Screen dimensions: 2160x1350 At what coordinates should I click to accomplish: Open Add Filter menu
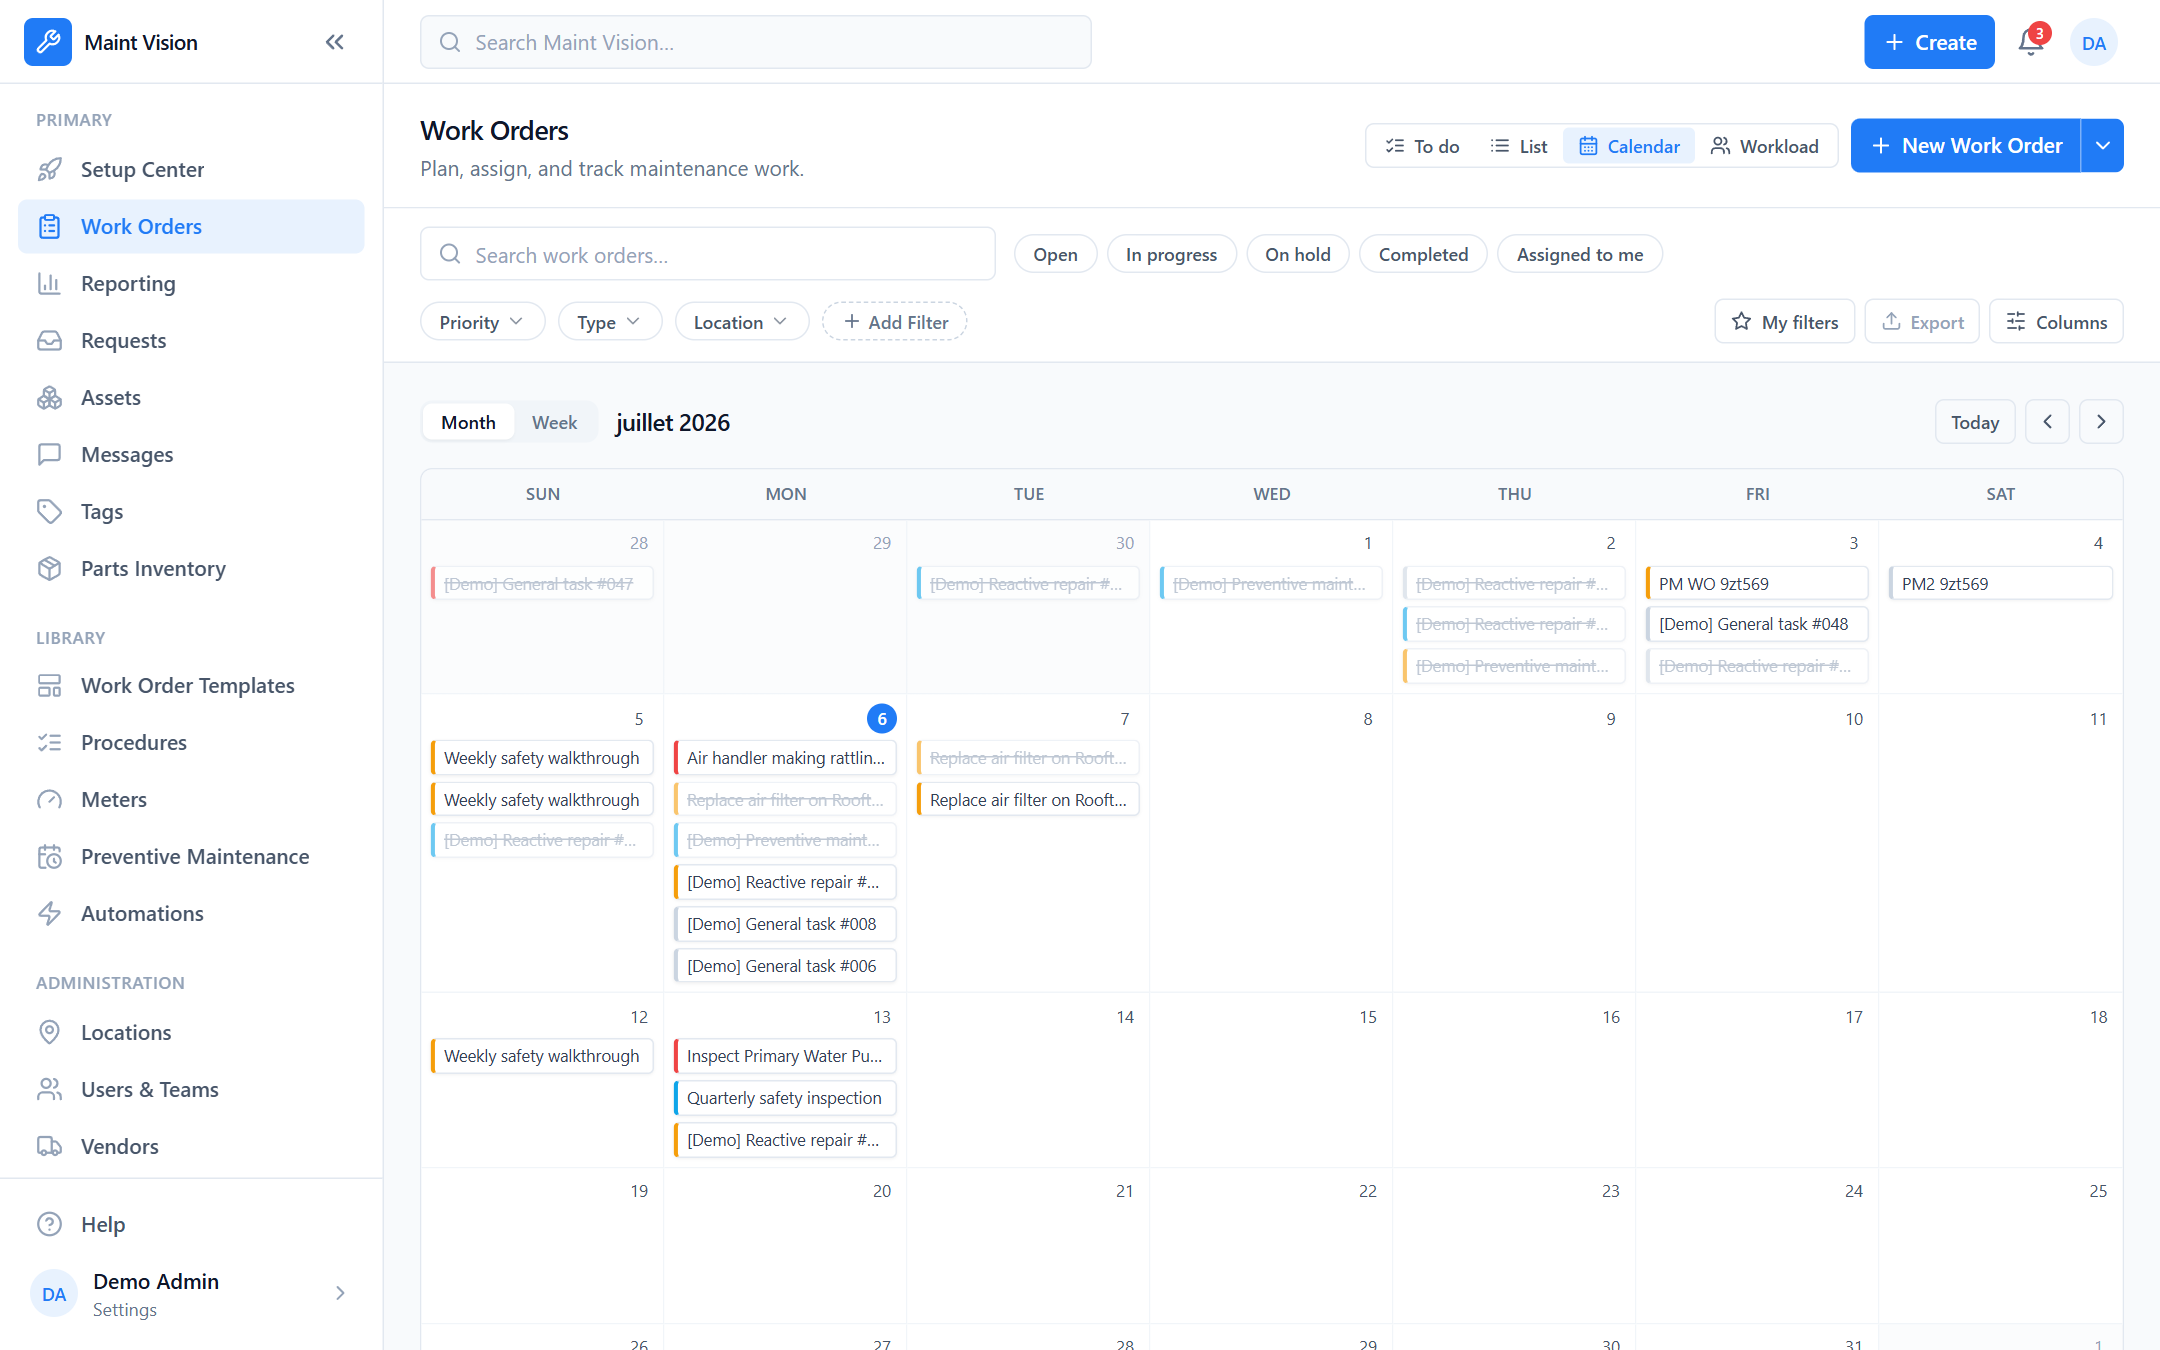pos(895,322)
